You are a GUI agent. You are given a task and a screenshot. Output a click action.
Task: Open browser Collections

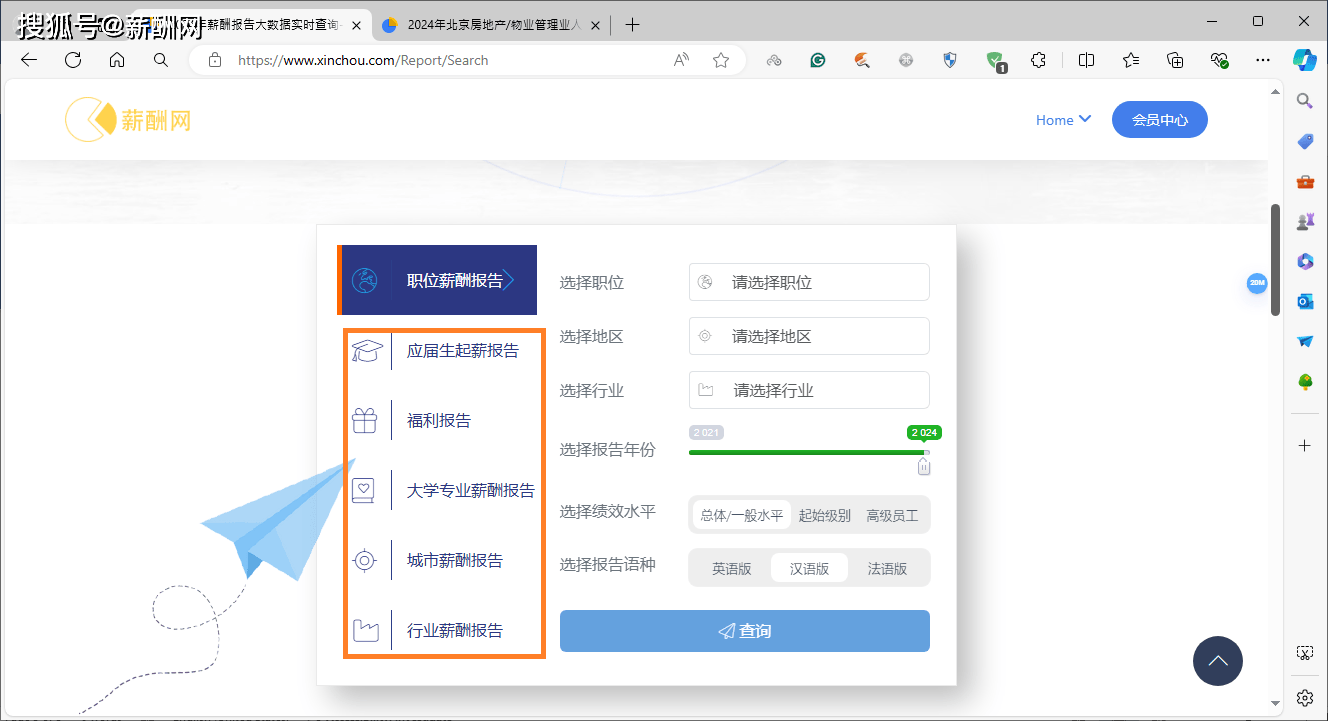coord(1175,60)
